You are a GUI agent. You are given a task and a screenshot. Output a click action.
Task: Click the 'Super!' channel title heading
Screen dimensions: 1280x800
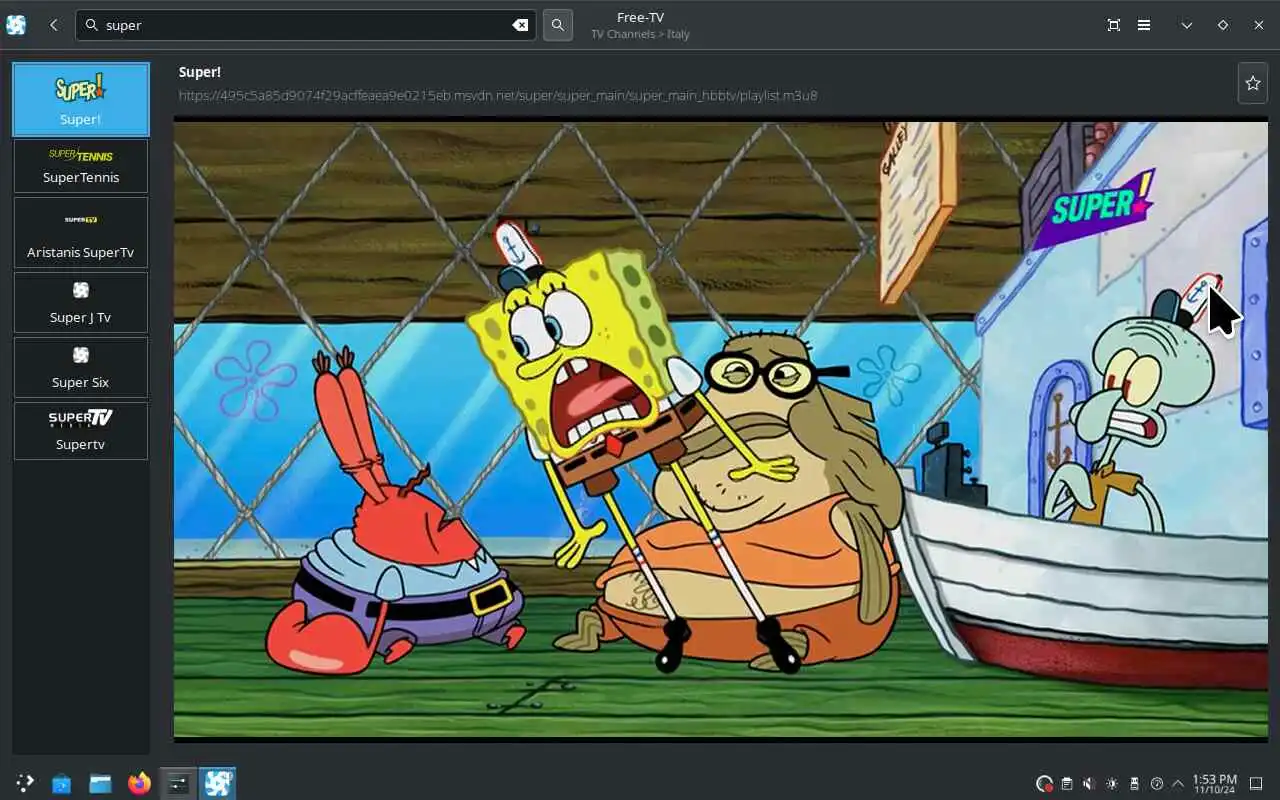click(200, 72)
